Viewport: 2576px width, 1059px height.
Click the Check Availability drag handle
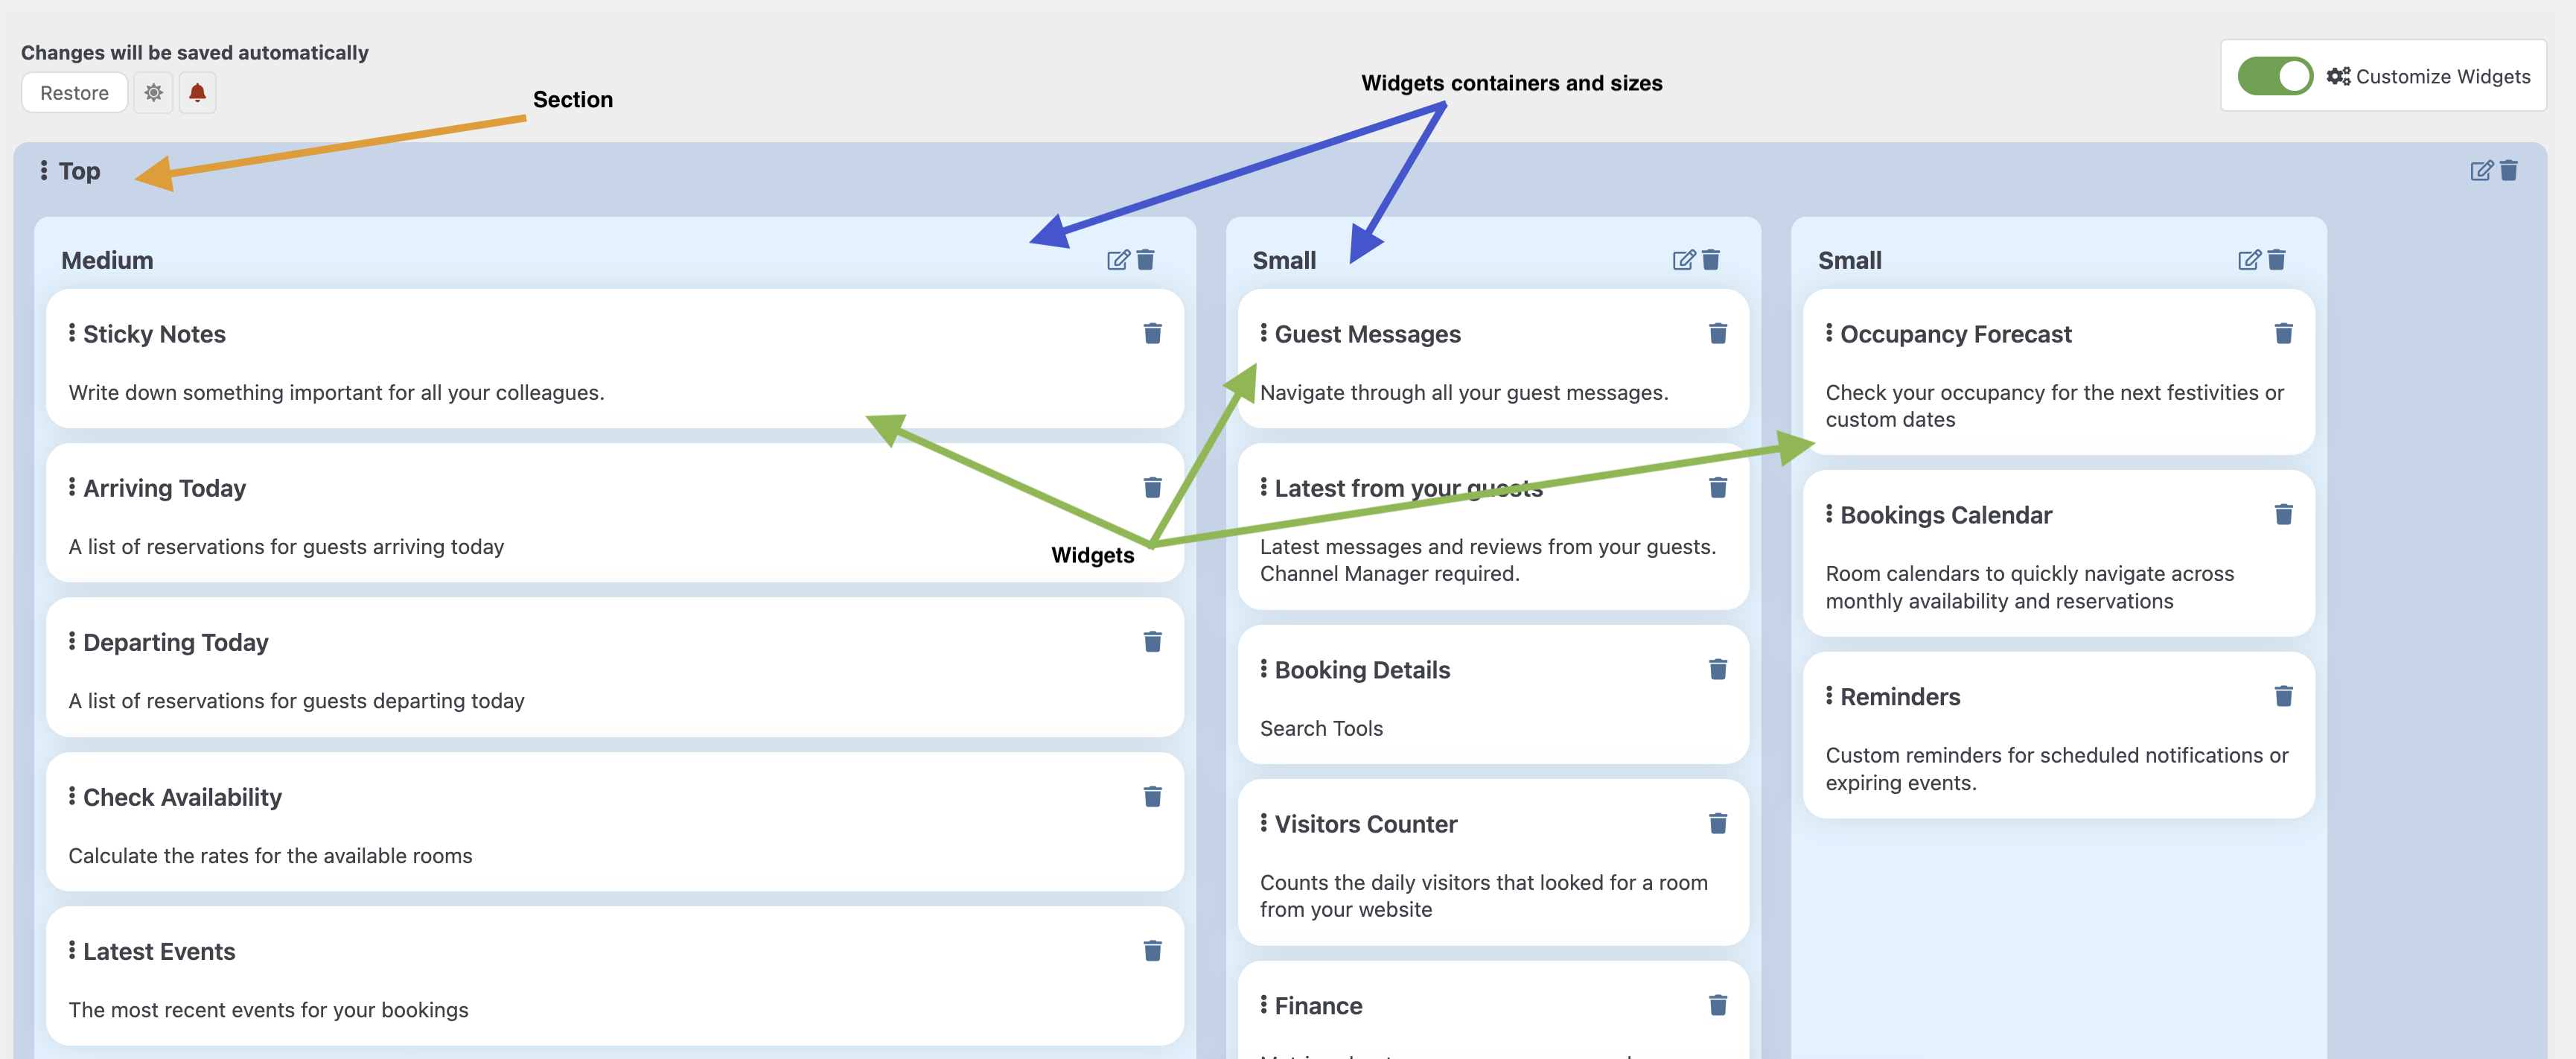point(72,796)
